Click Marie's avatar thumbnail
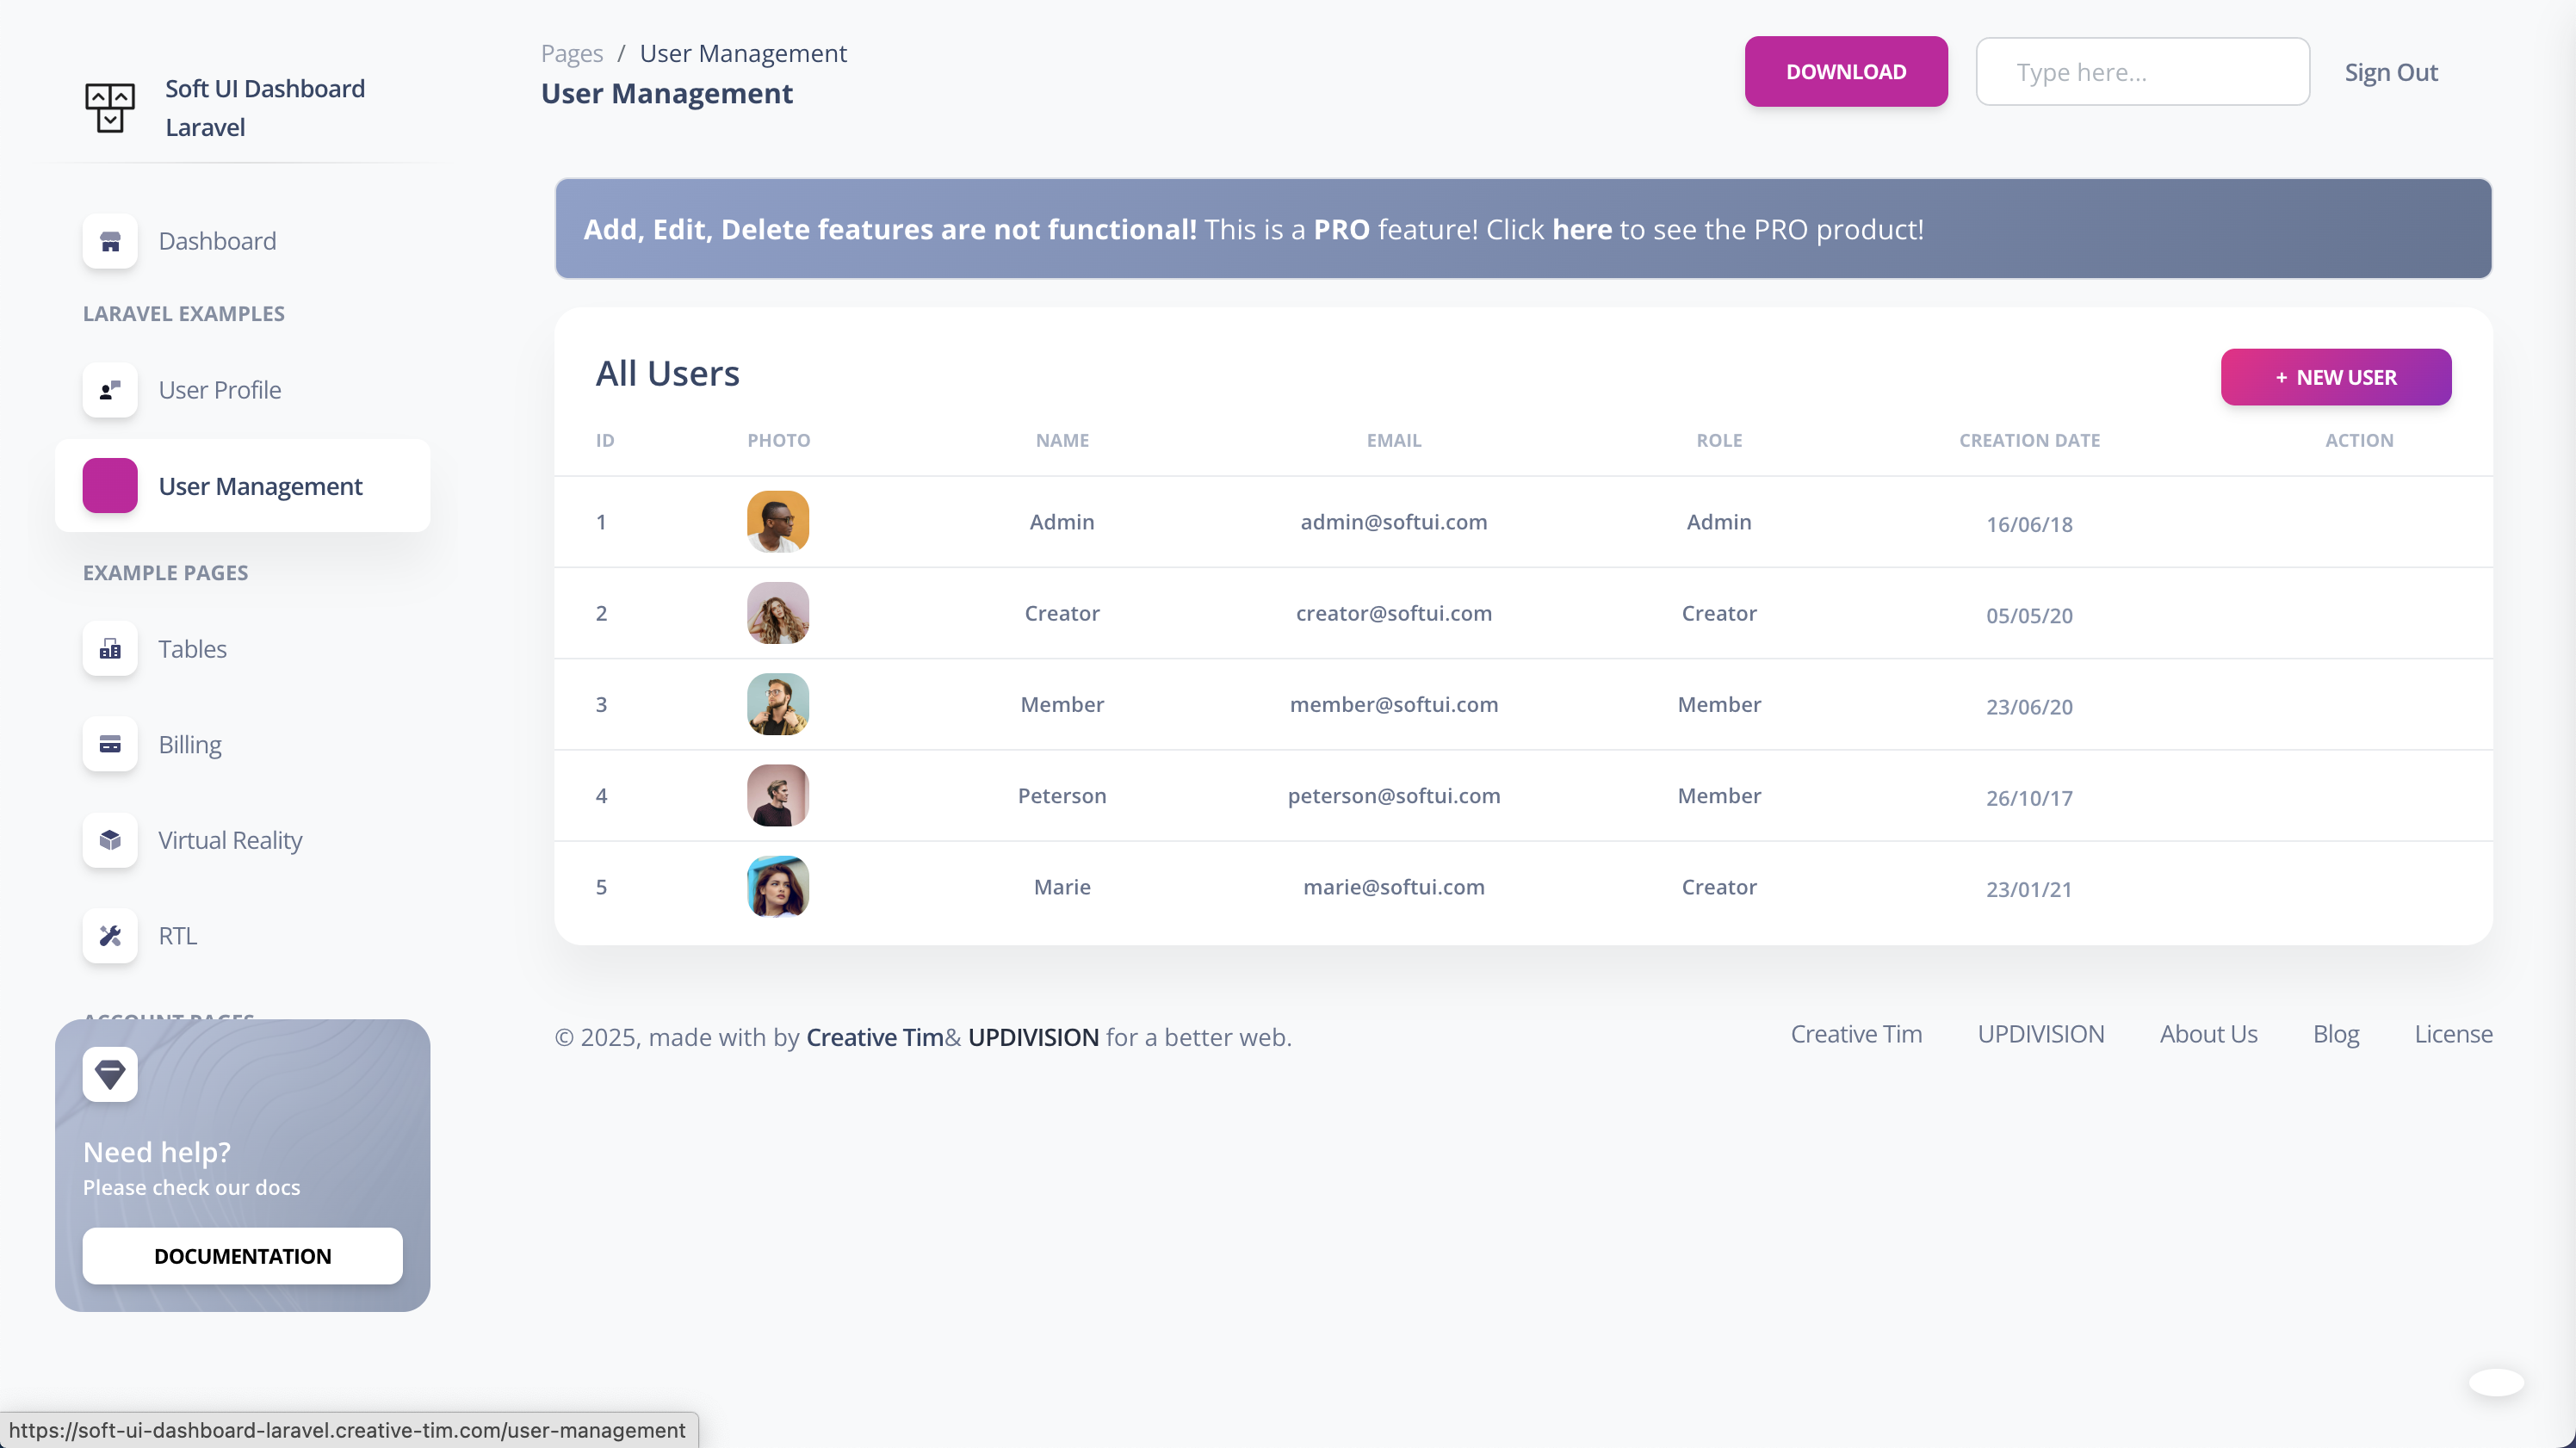The width and height of the screenshot is (2576, 1448). (778, 886)
